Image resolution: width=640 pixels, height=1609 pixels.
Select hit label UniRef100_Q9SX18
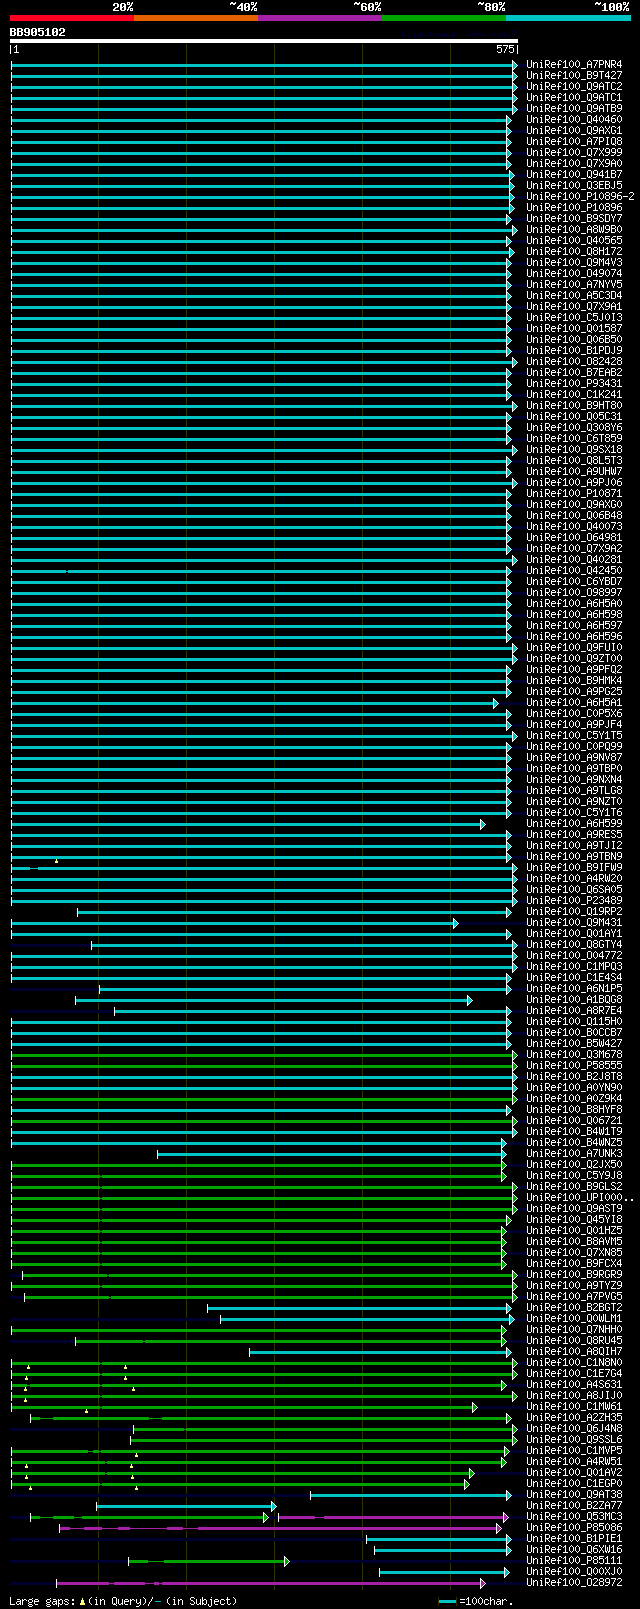point(574,450)
